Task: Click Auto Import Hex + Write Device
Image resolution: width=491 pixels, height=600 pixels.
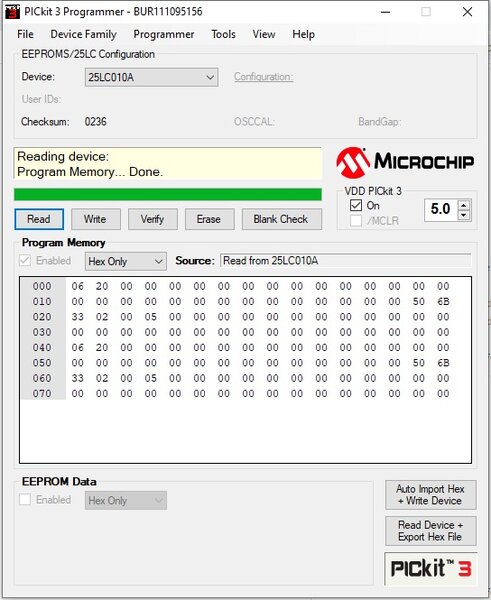Action: coord(431,495)
